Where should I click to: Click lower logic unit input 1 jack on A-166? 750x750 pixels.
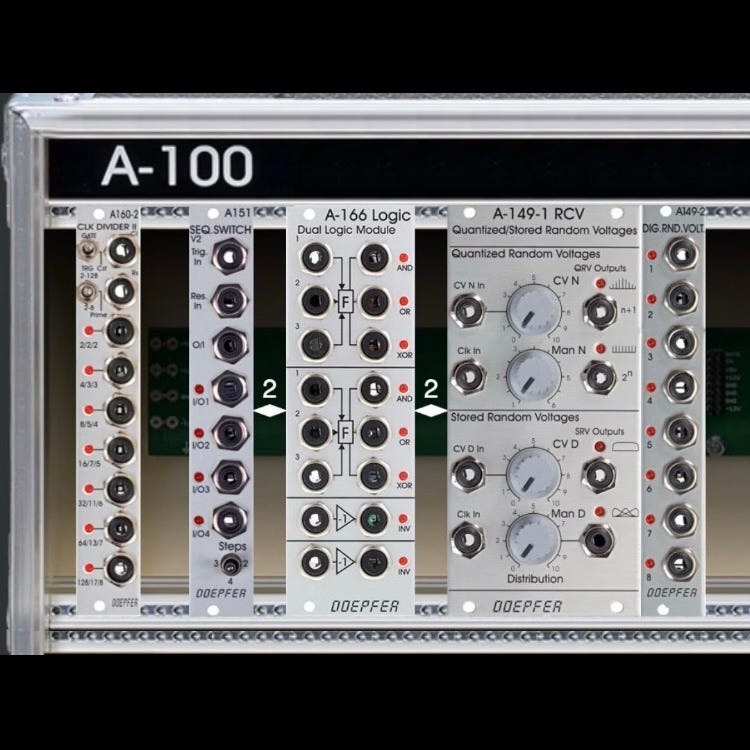[x=316, y=389]
